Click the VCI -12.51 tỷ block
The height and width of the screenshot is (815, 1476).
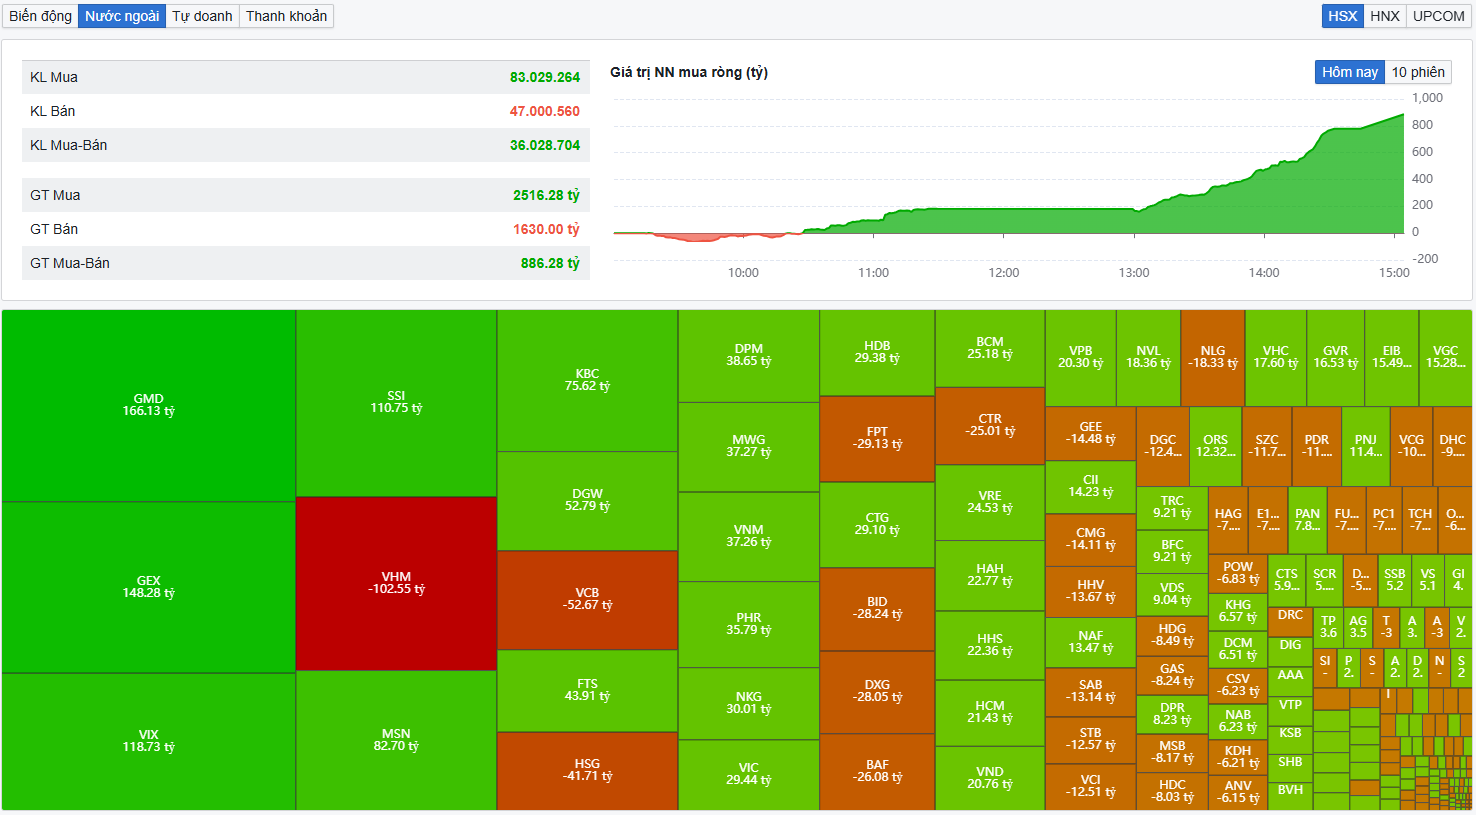click(1090, 786)
